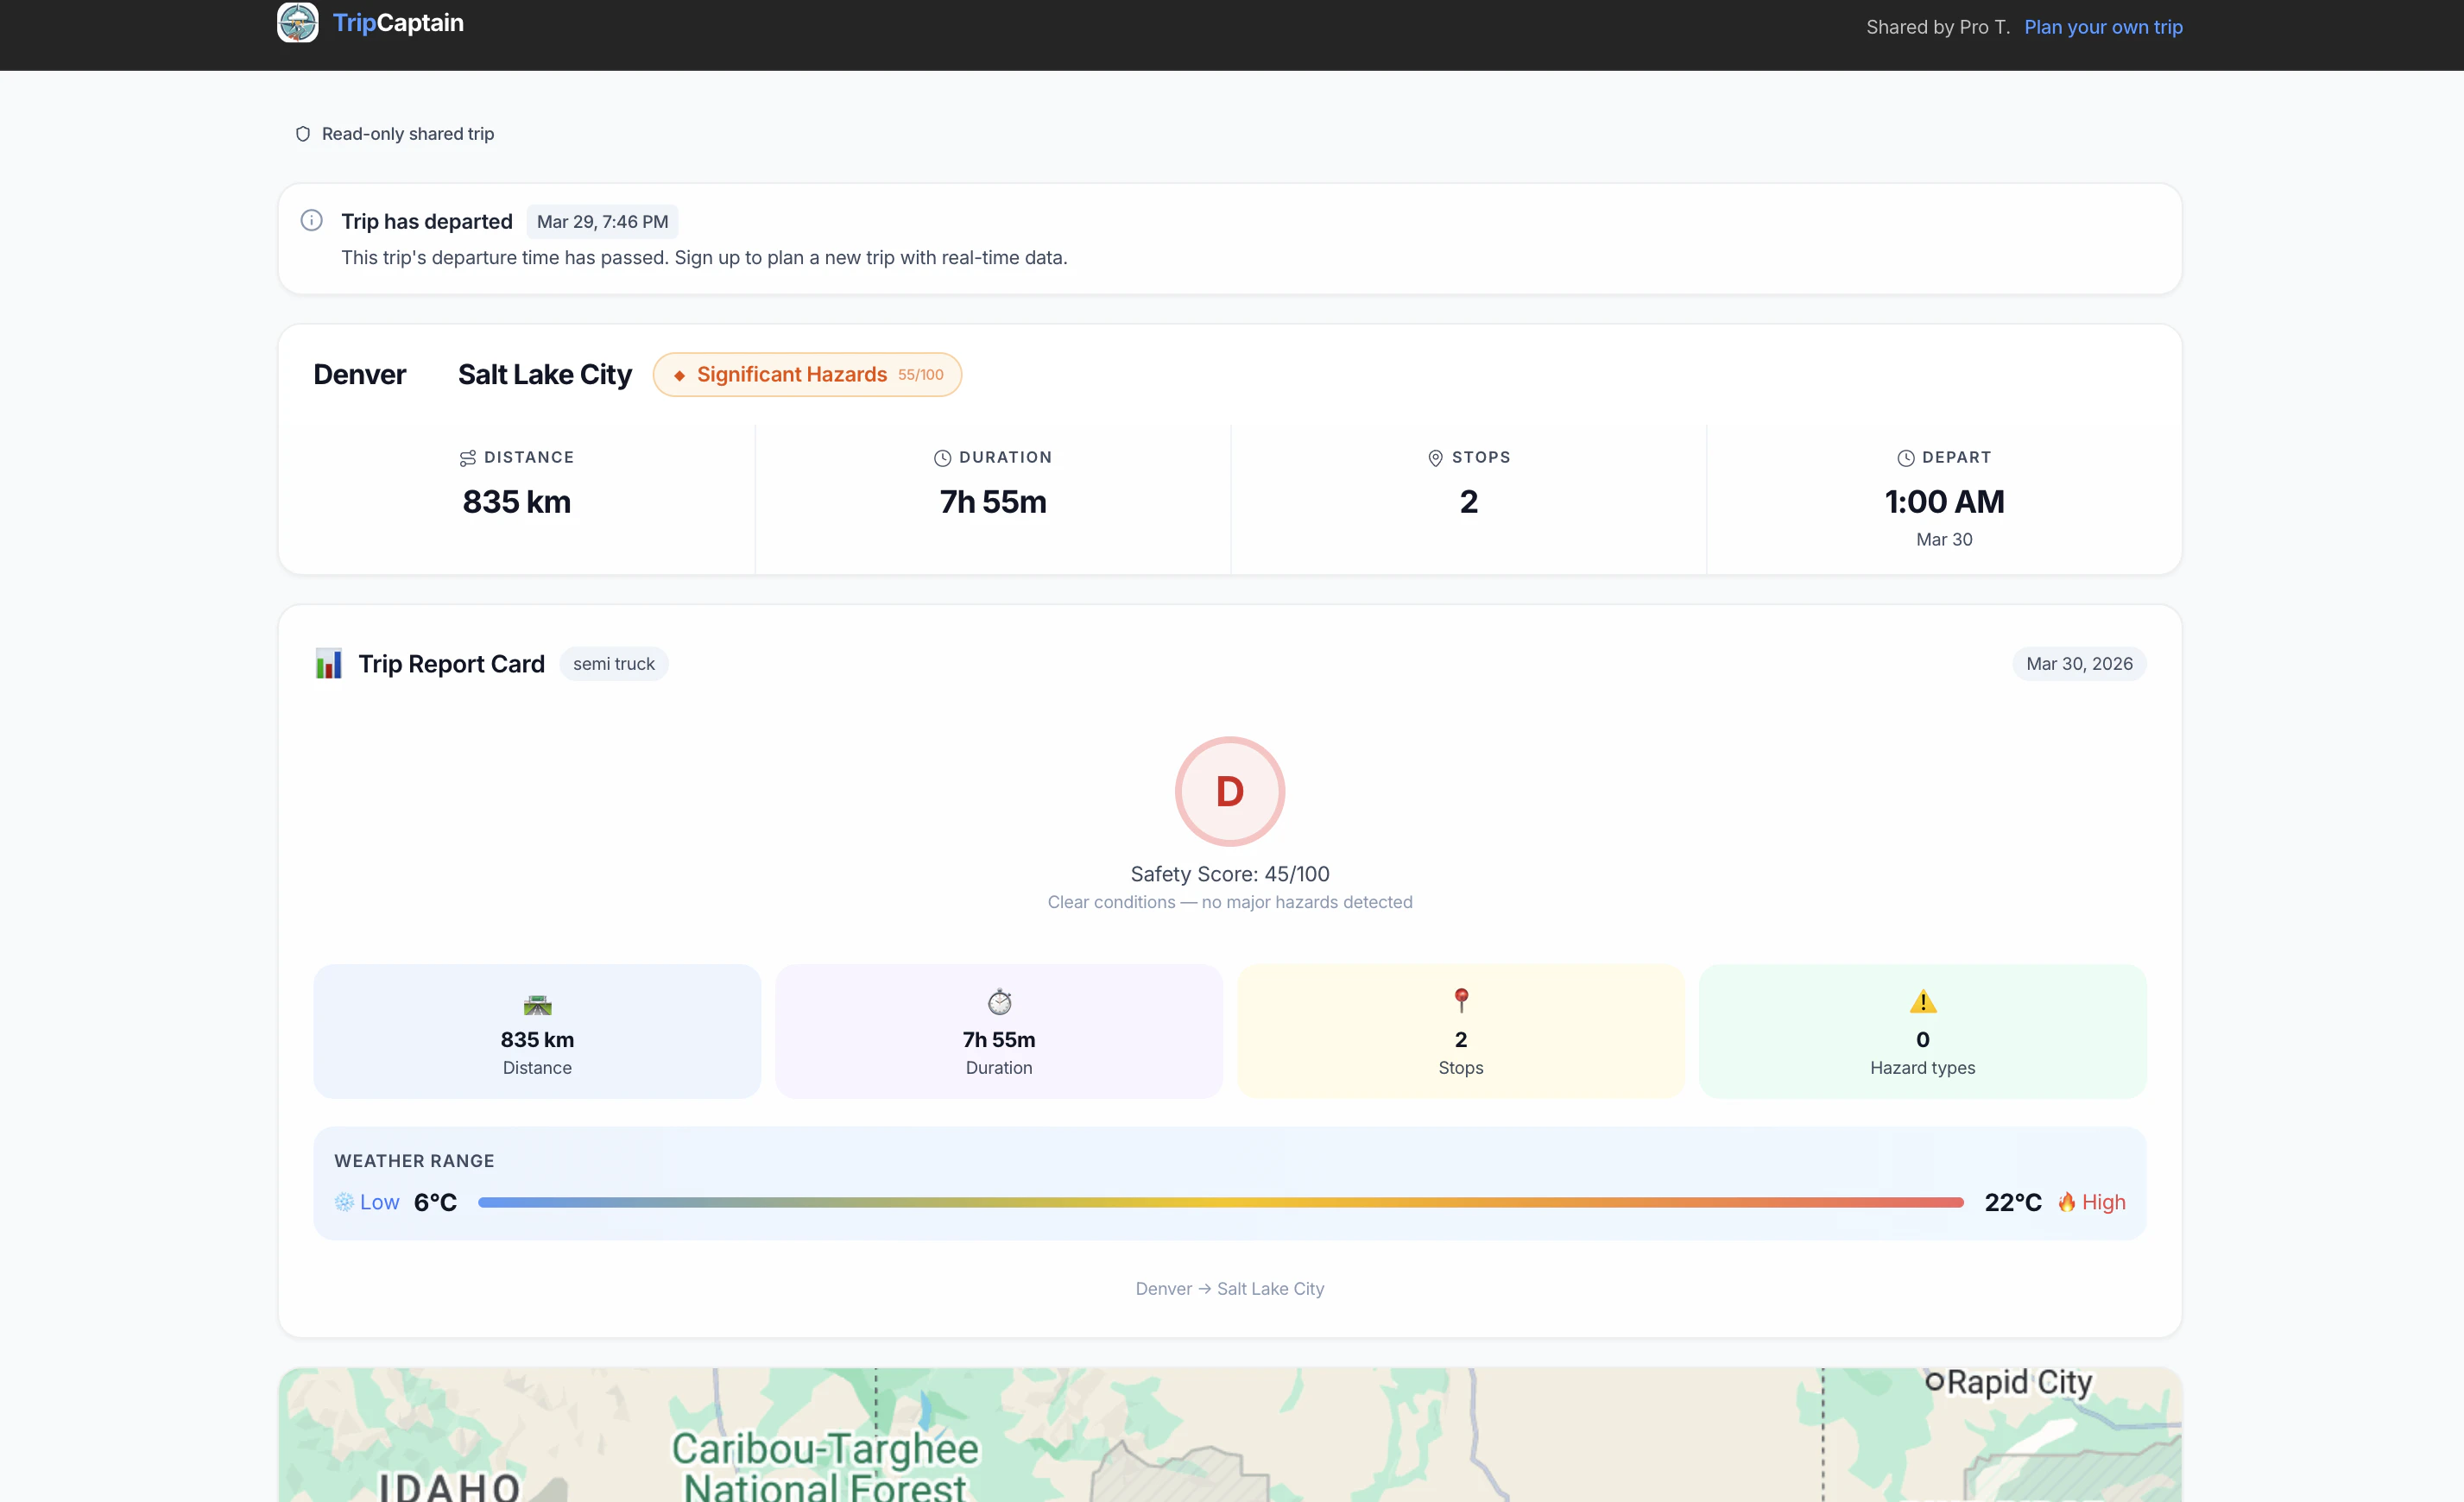This screenshot has height=1502, width=2464.
Task: Click the clock icon next to DURATION
Action: pos(942,458)
